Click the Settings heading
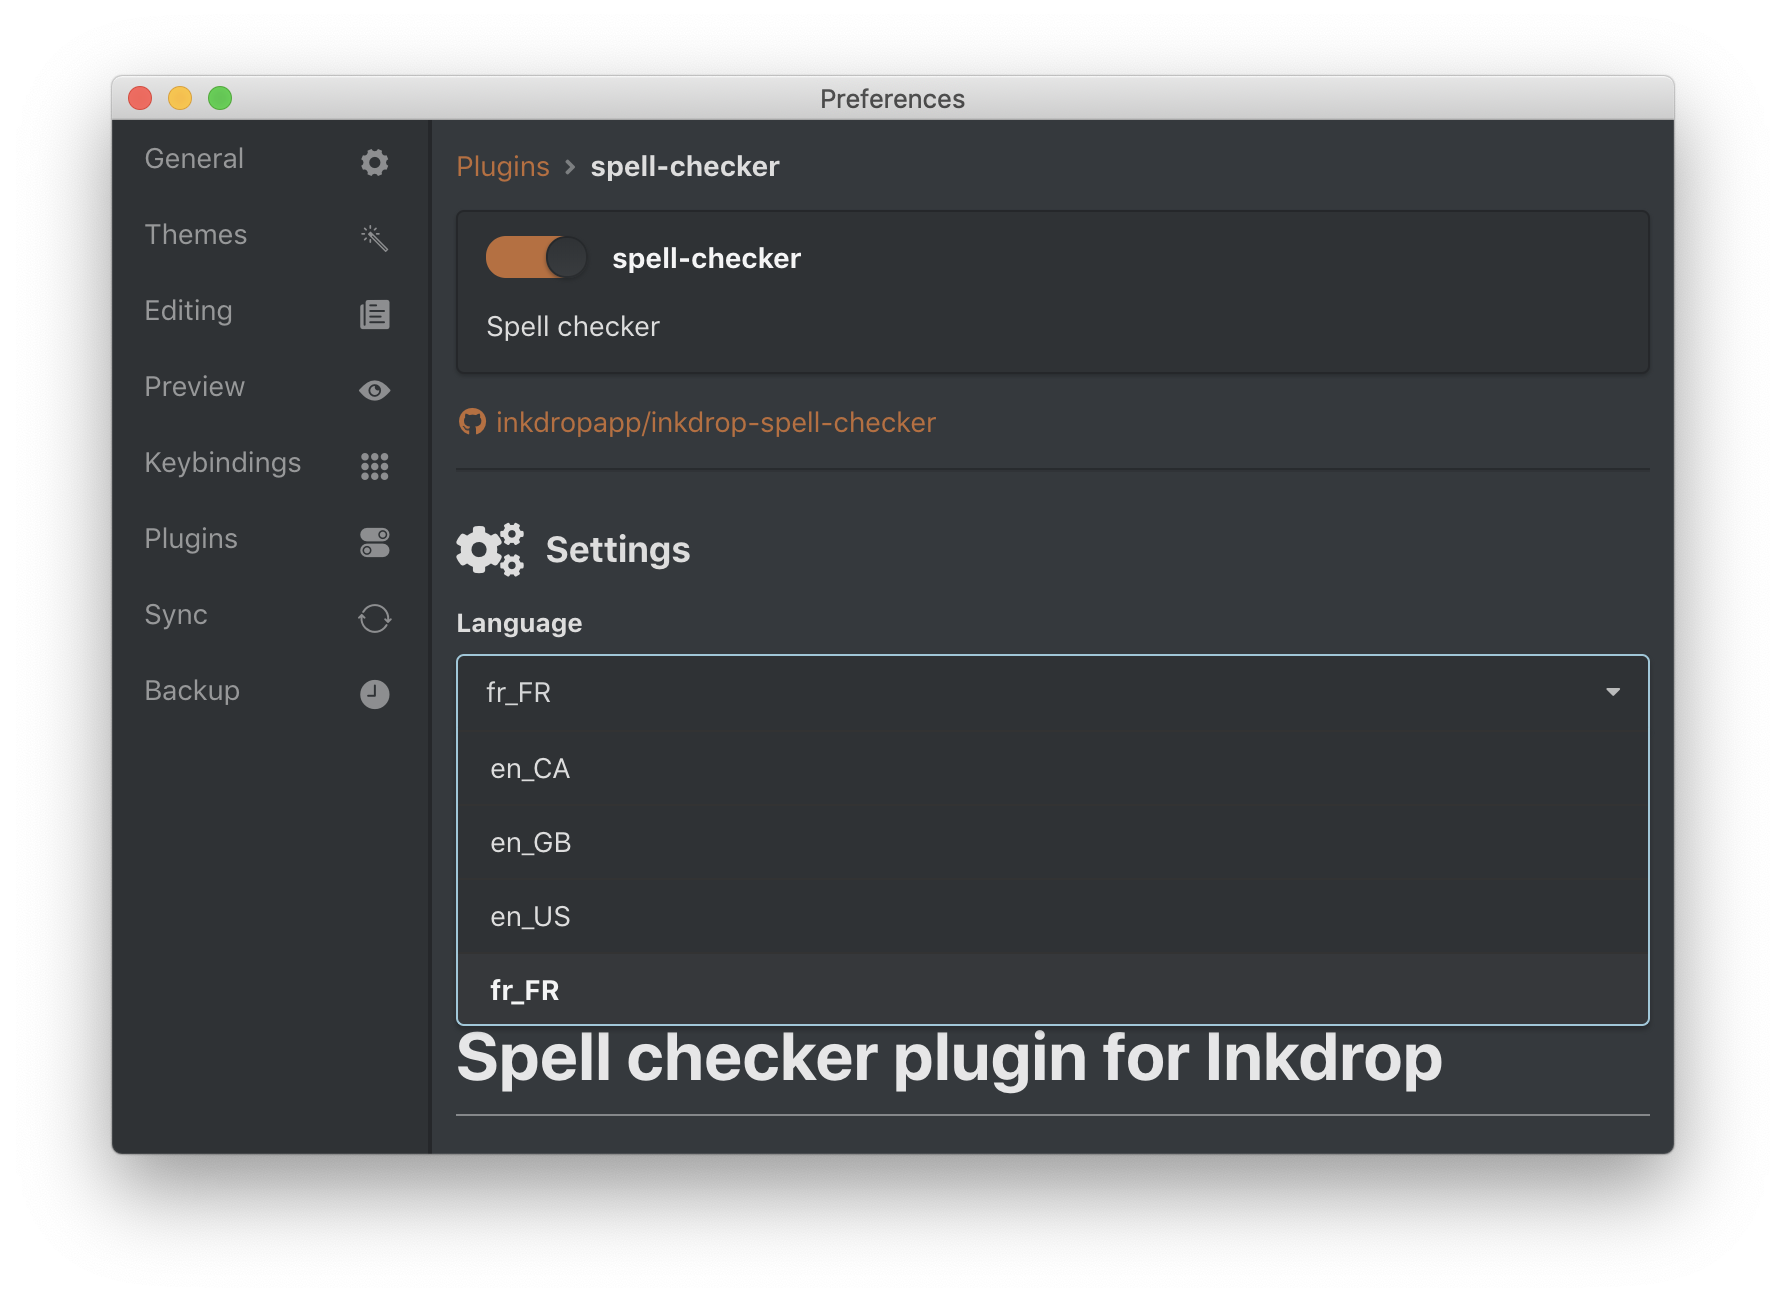The image size is (1786, 1302). pos(618,549)
